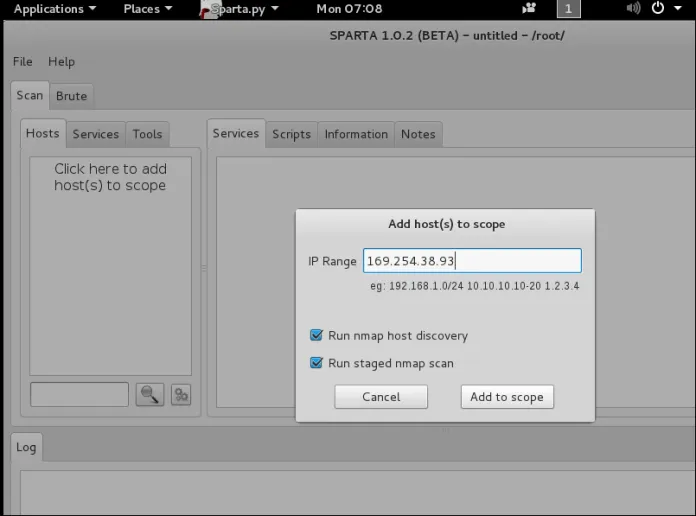Click the screen recorder camera icon
Viewport: 696px width, 516px height.
[x=529, y=9]
